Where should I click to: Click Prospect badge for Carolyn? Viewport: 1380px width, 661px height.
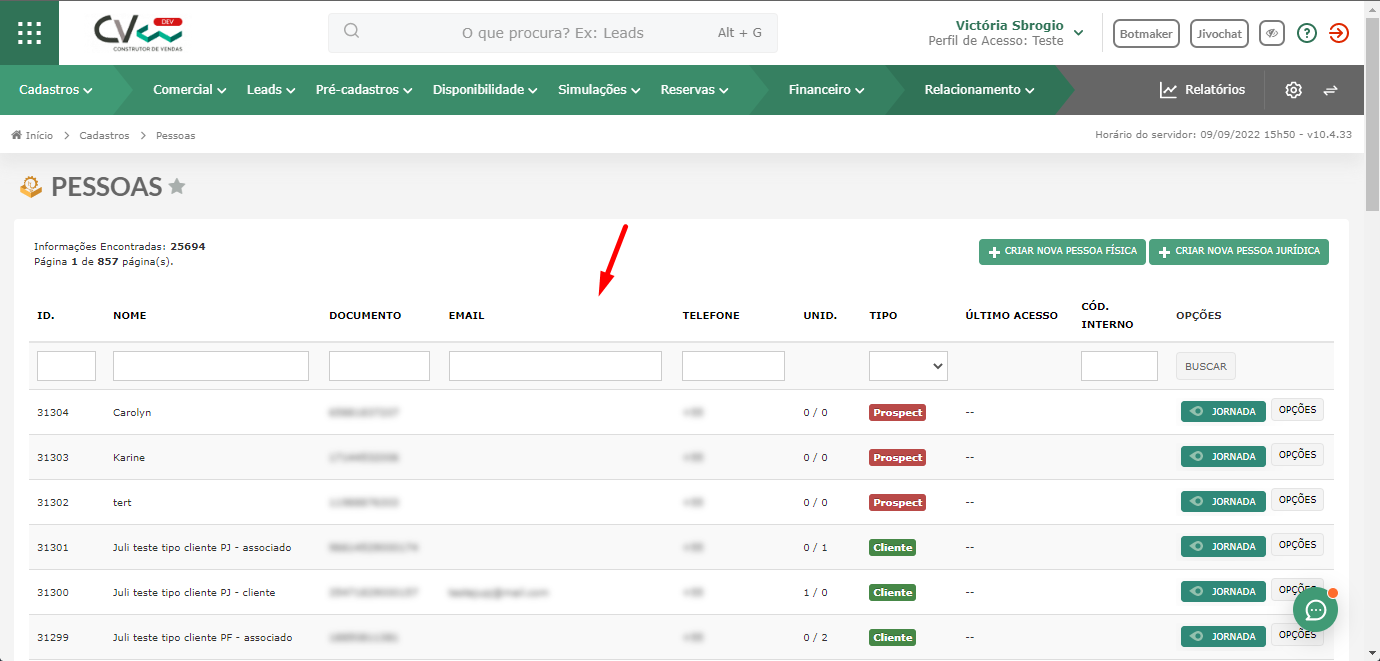897,412
